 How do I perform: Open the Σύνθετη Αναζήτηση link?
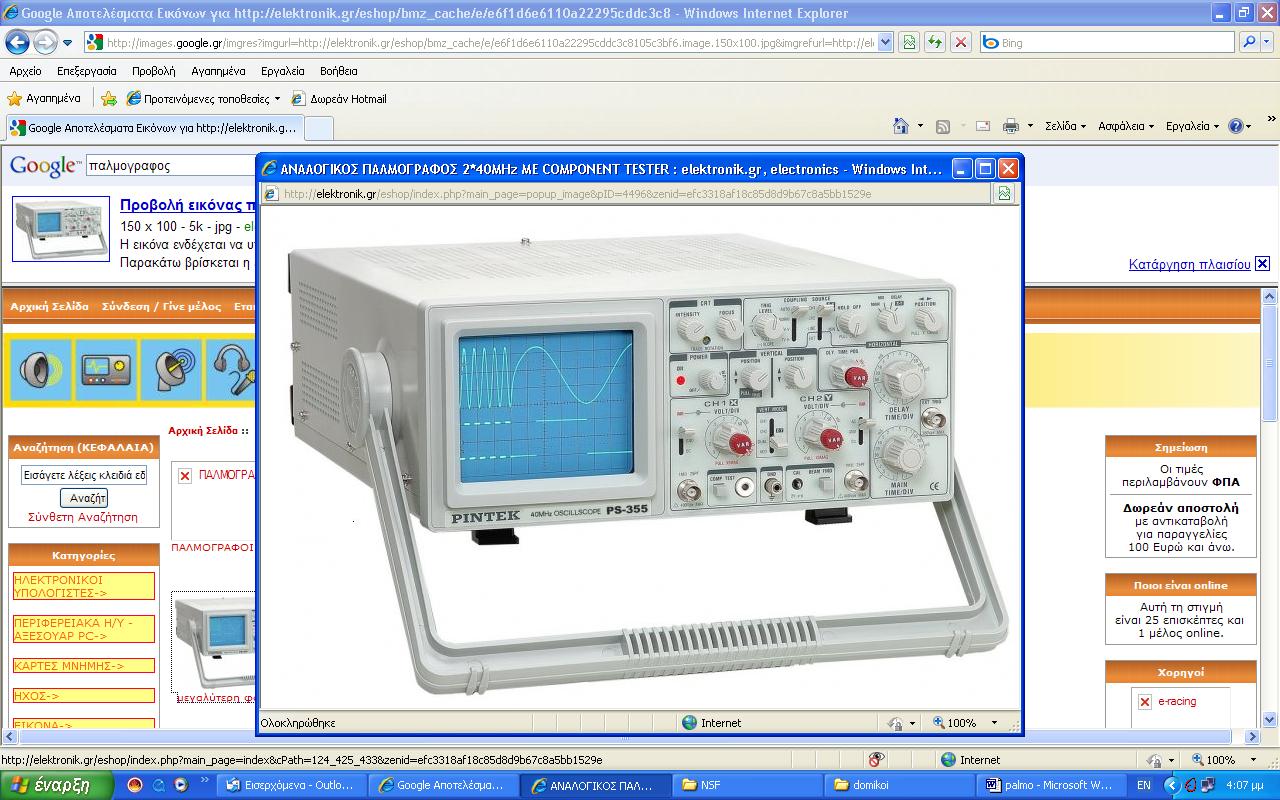coord(83,517)
